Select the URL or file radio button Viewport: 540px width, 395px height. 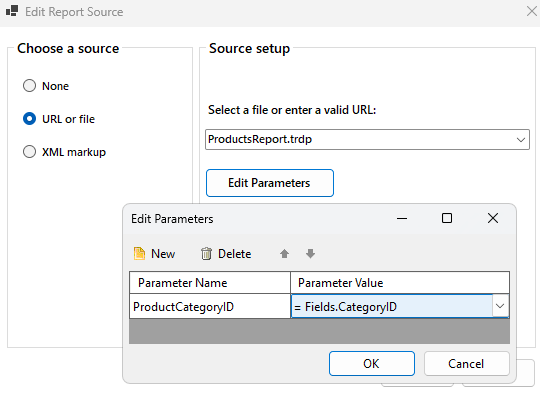click(29, 119)
